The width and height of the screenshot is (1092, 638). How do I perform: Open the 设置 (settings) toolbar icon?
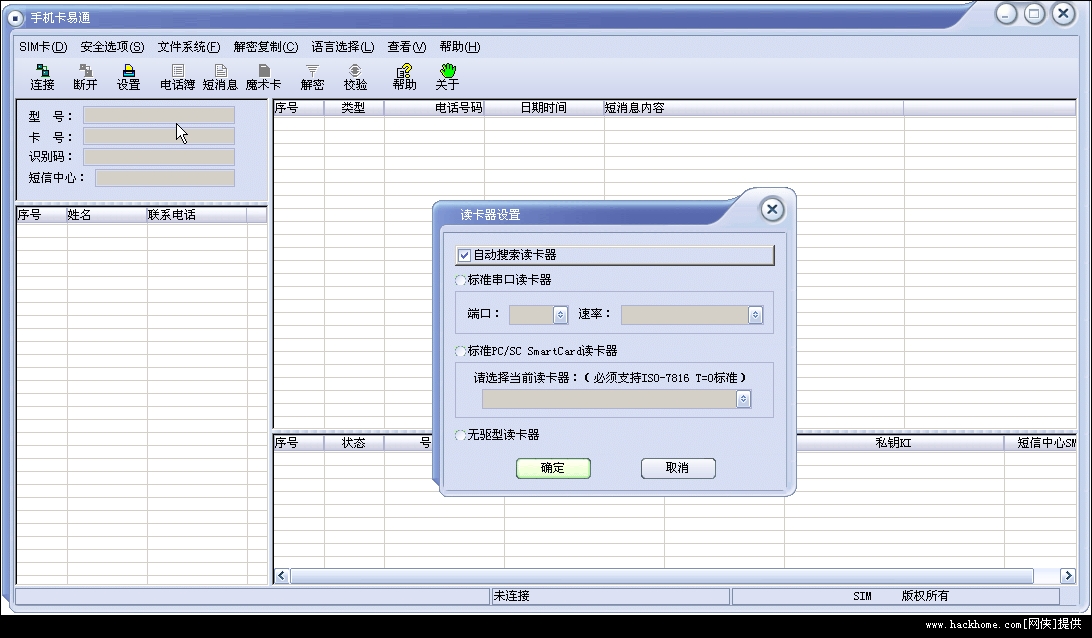pos(128,77)
